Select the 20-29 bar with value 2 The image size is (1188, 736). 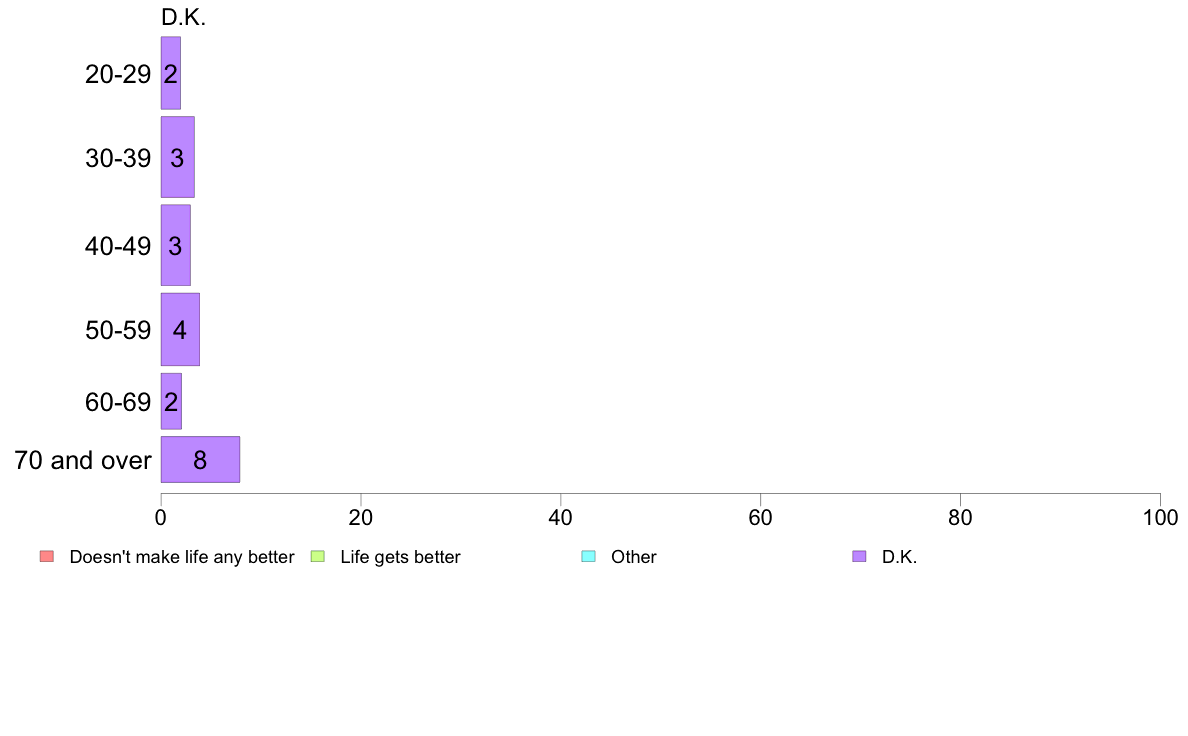[x=170, y=74]
